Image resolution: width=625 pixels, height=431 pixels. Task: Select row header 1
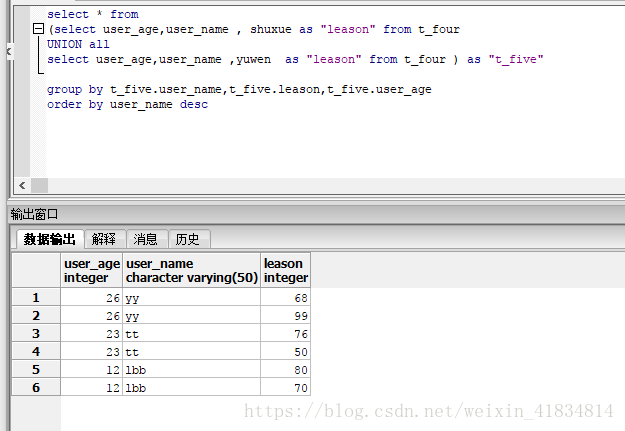[36, 297]
